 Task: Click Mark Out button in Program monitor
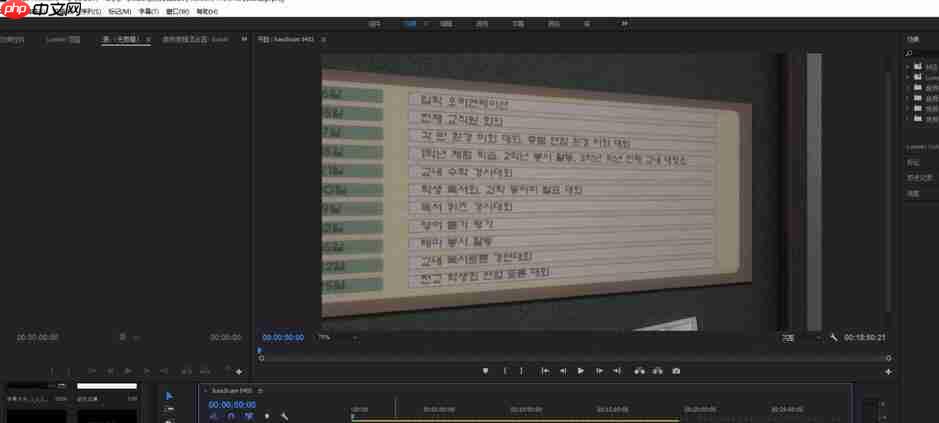tap(522, 371)
